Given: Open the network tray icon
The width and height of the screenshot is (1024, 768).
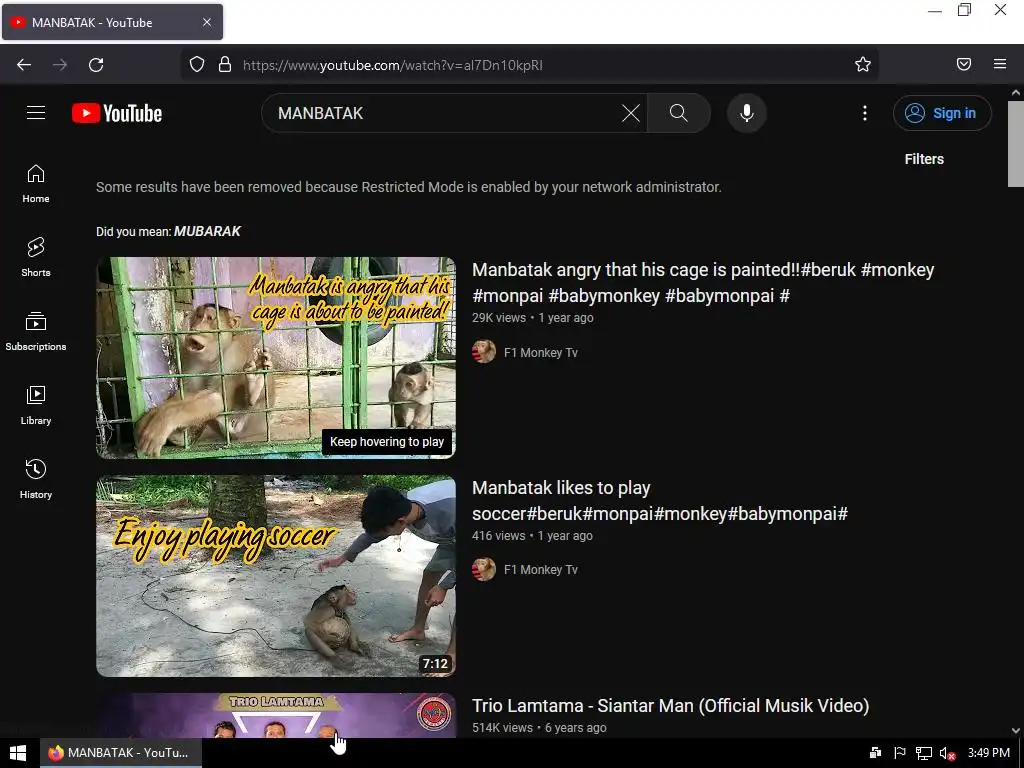Looking at the screenshot, I should pyautogui.click(x=923, y=753).
